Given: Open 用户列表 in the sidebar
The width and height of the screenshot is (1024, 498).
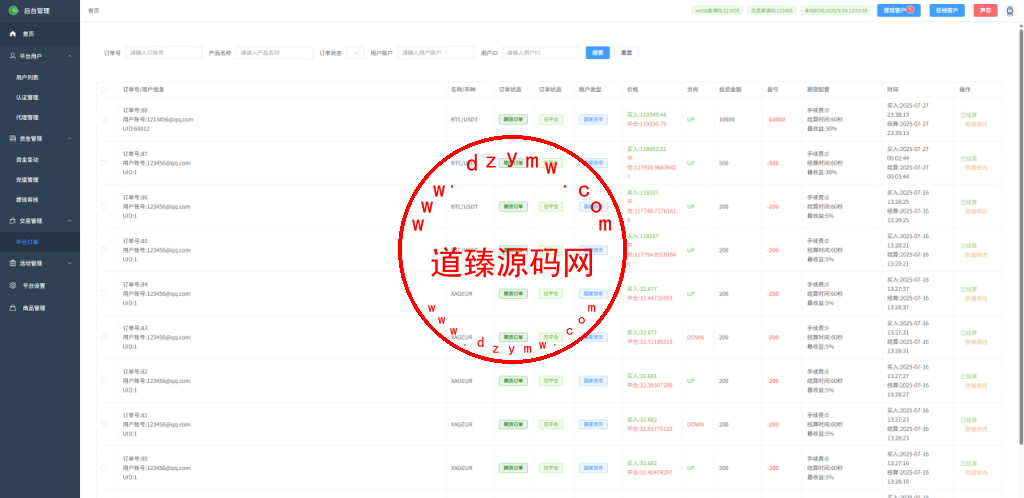Looking at the screenshot, I should (40, 77).
